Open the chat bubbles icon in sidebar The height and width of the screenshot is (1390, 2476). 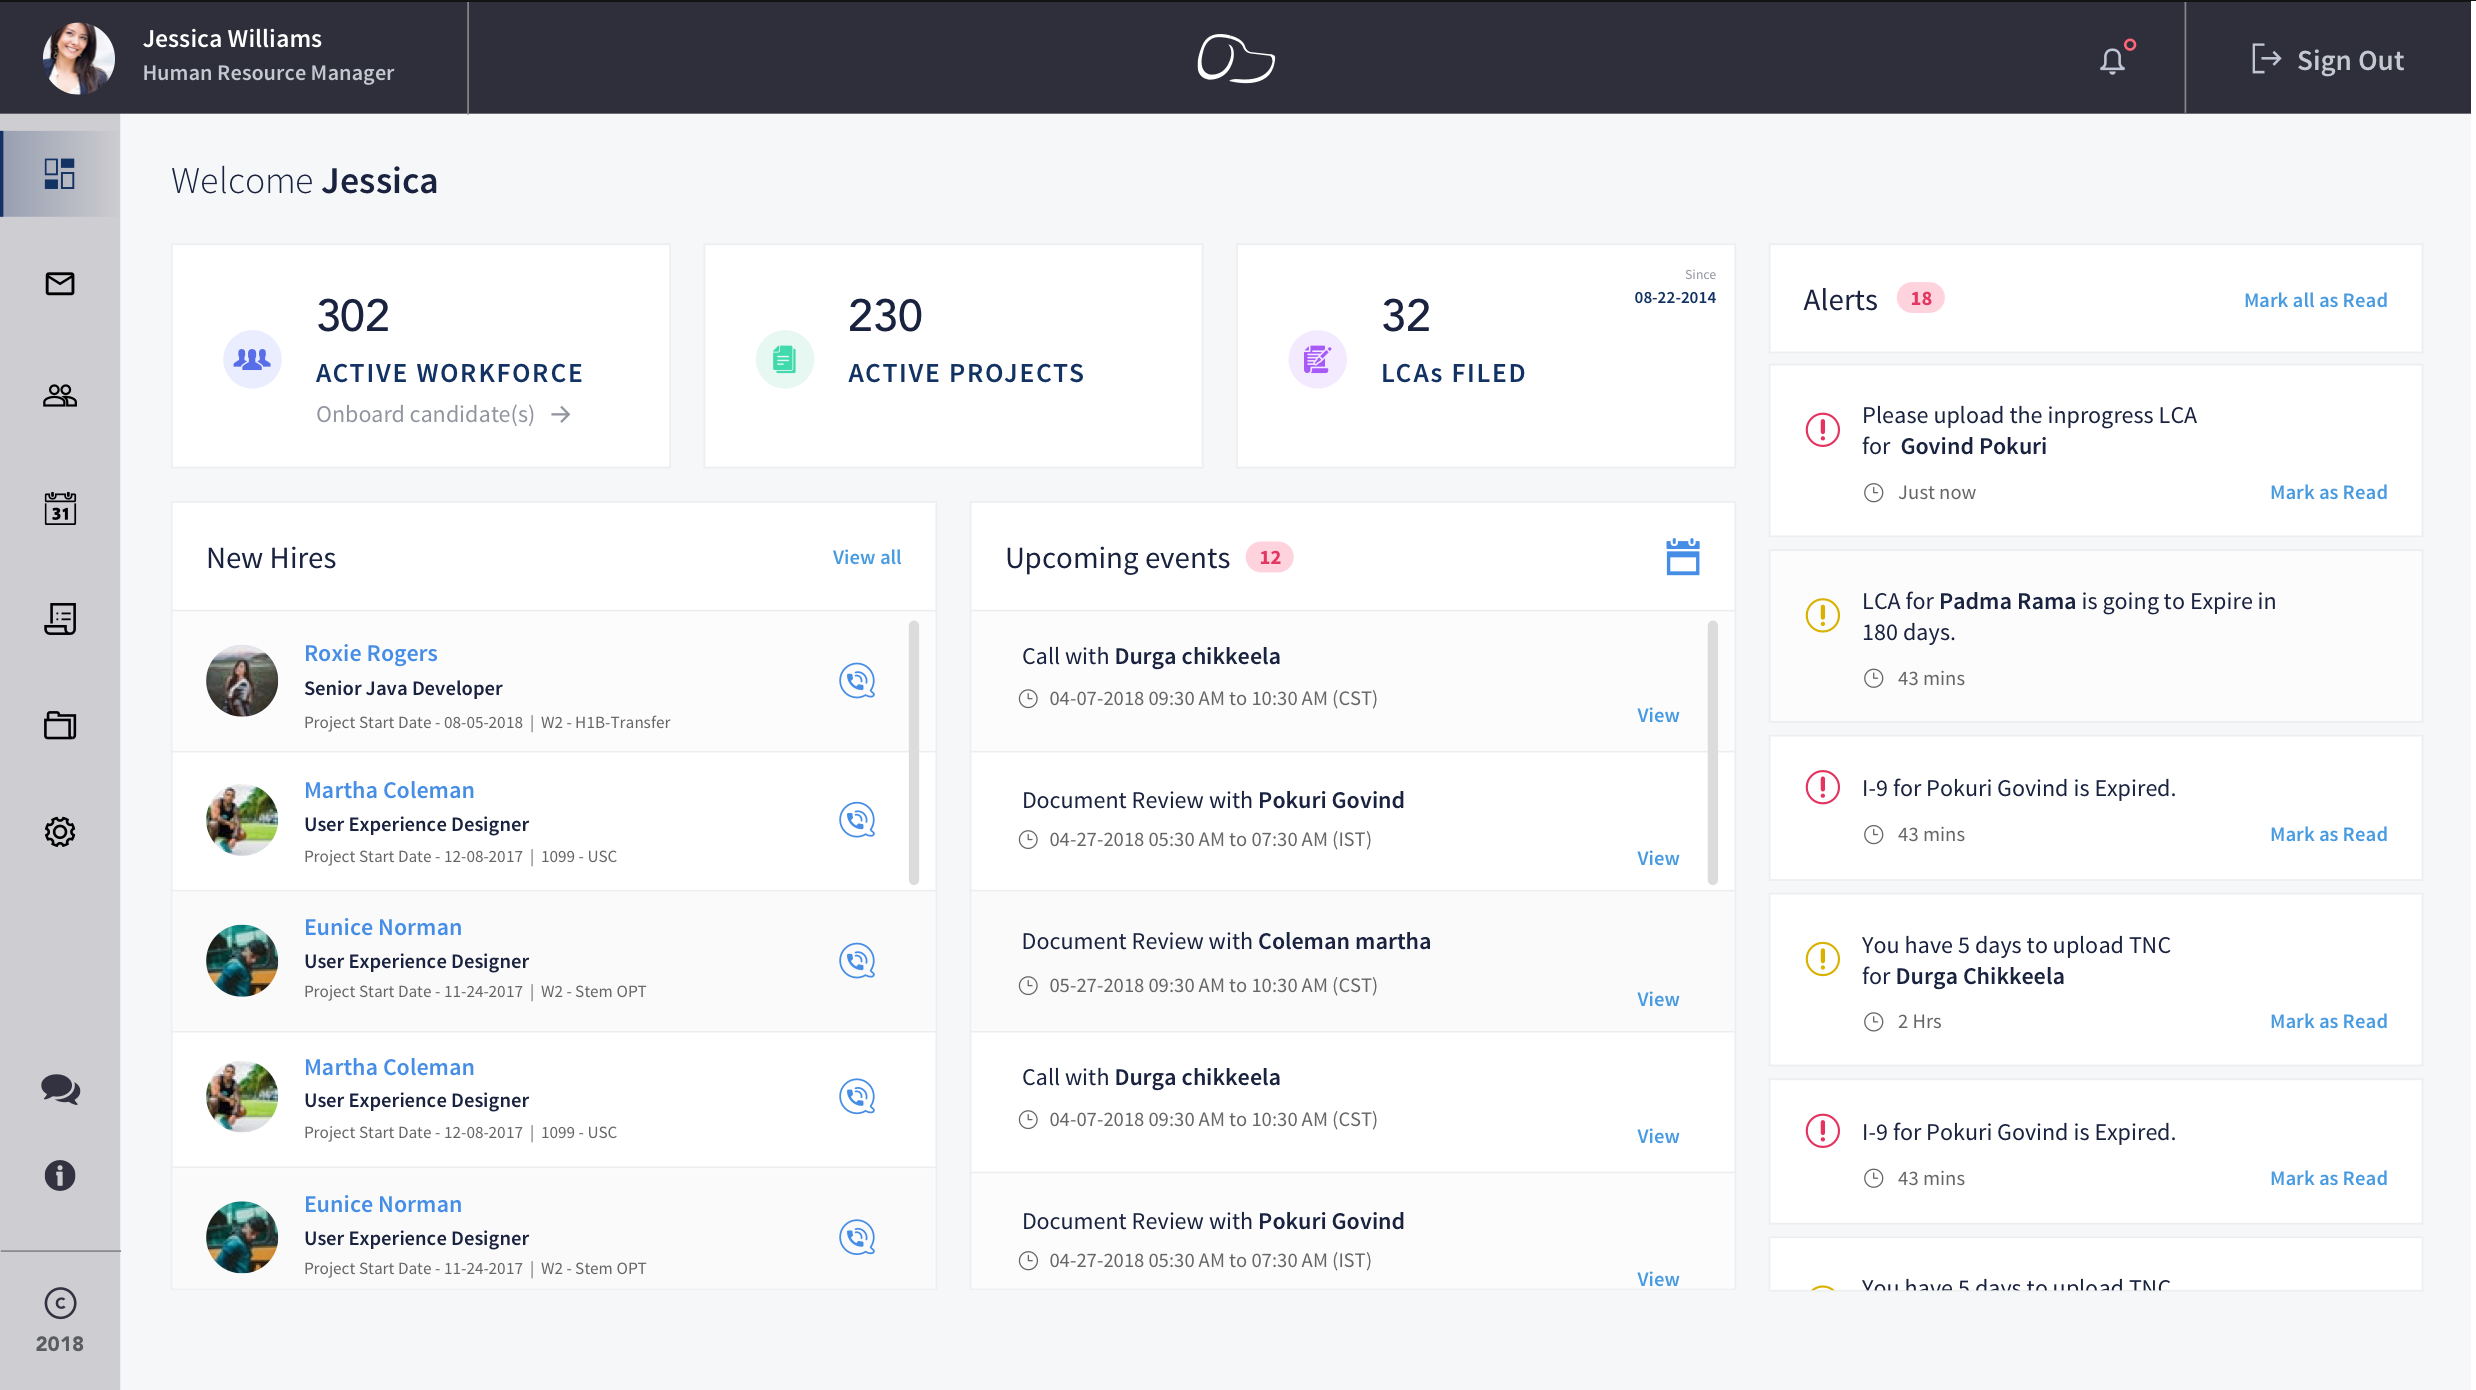pos(60,1089)
